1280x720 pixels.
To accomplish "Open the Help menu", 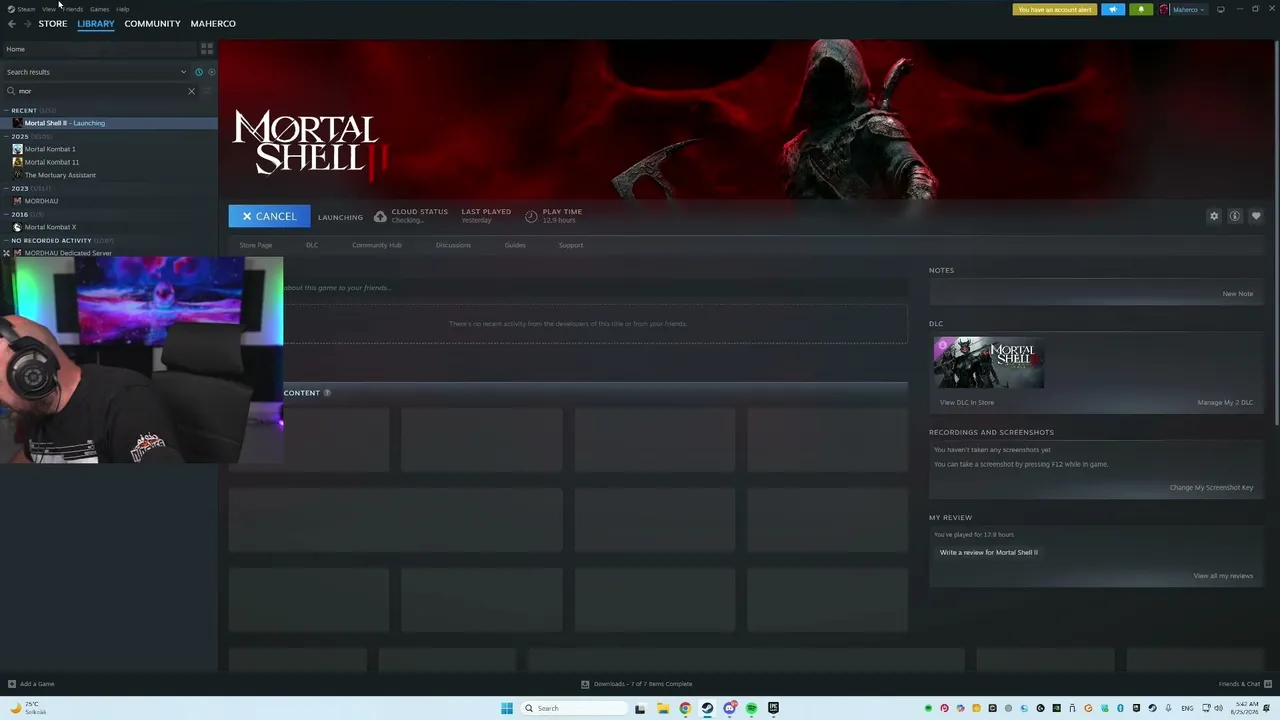I will (x=123, y=9).
